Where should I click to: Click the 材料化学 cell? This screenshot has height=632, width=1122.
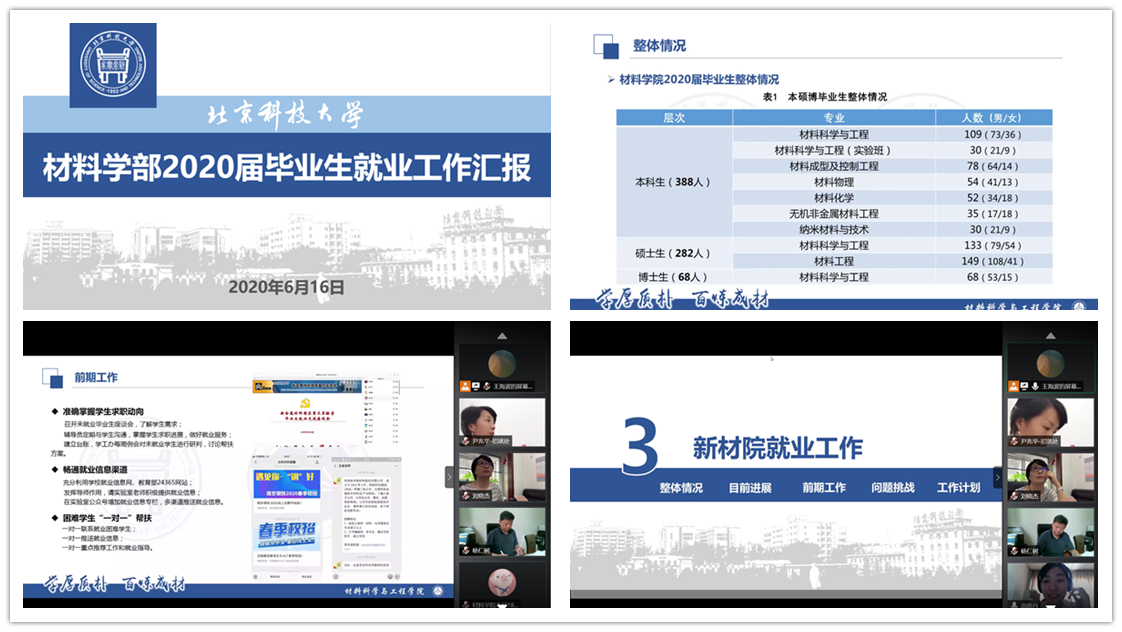(x=834, y=198)
